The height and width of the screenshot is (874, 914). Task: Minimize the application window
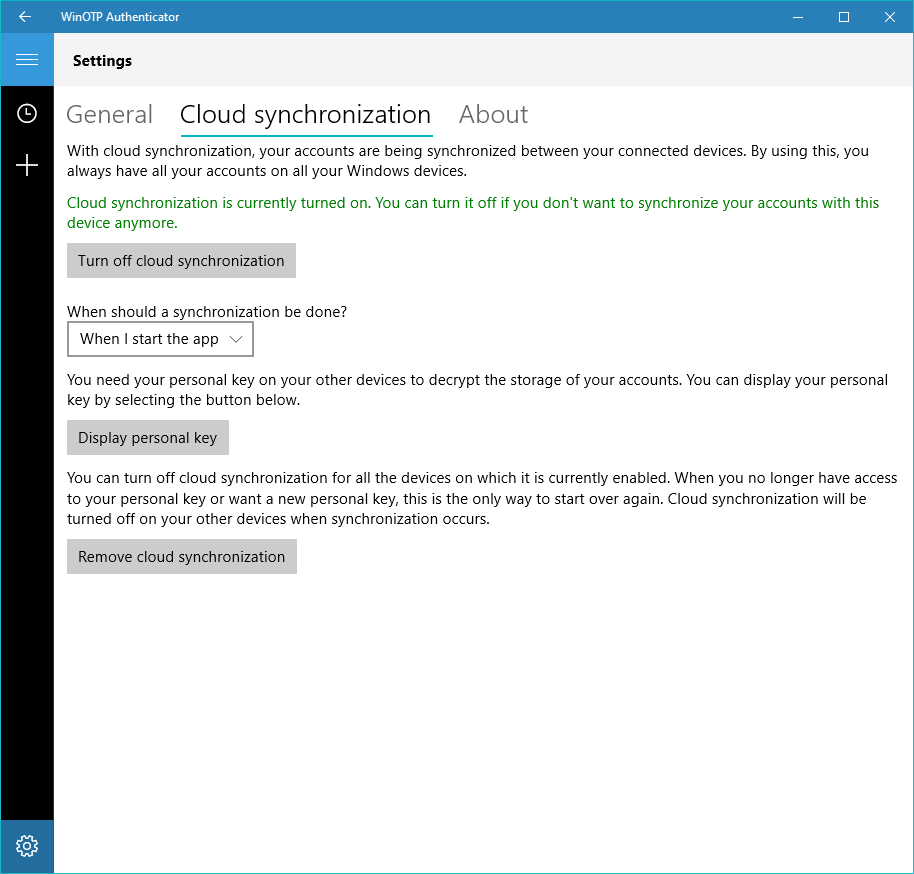797,16
